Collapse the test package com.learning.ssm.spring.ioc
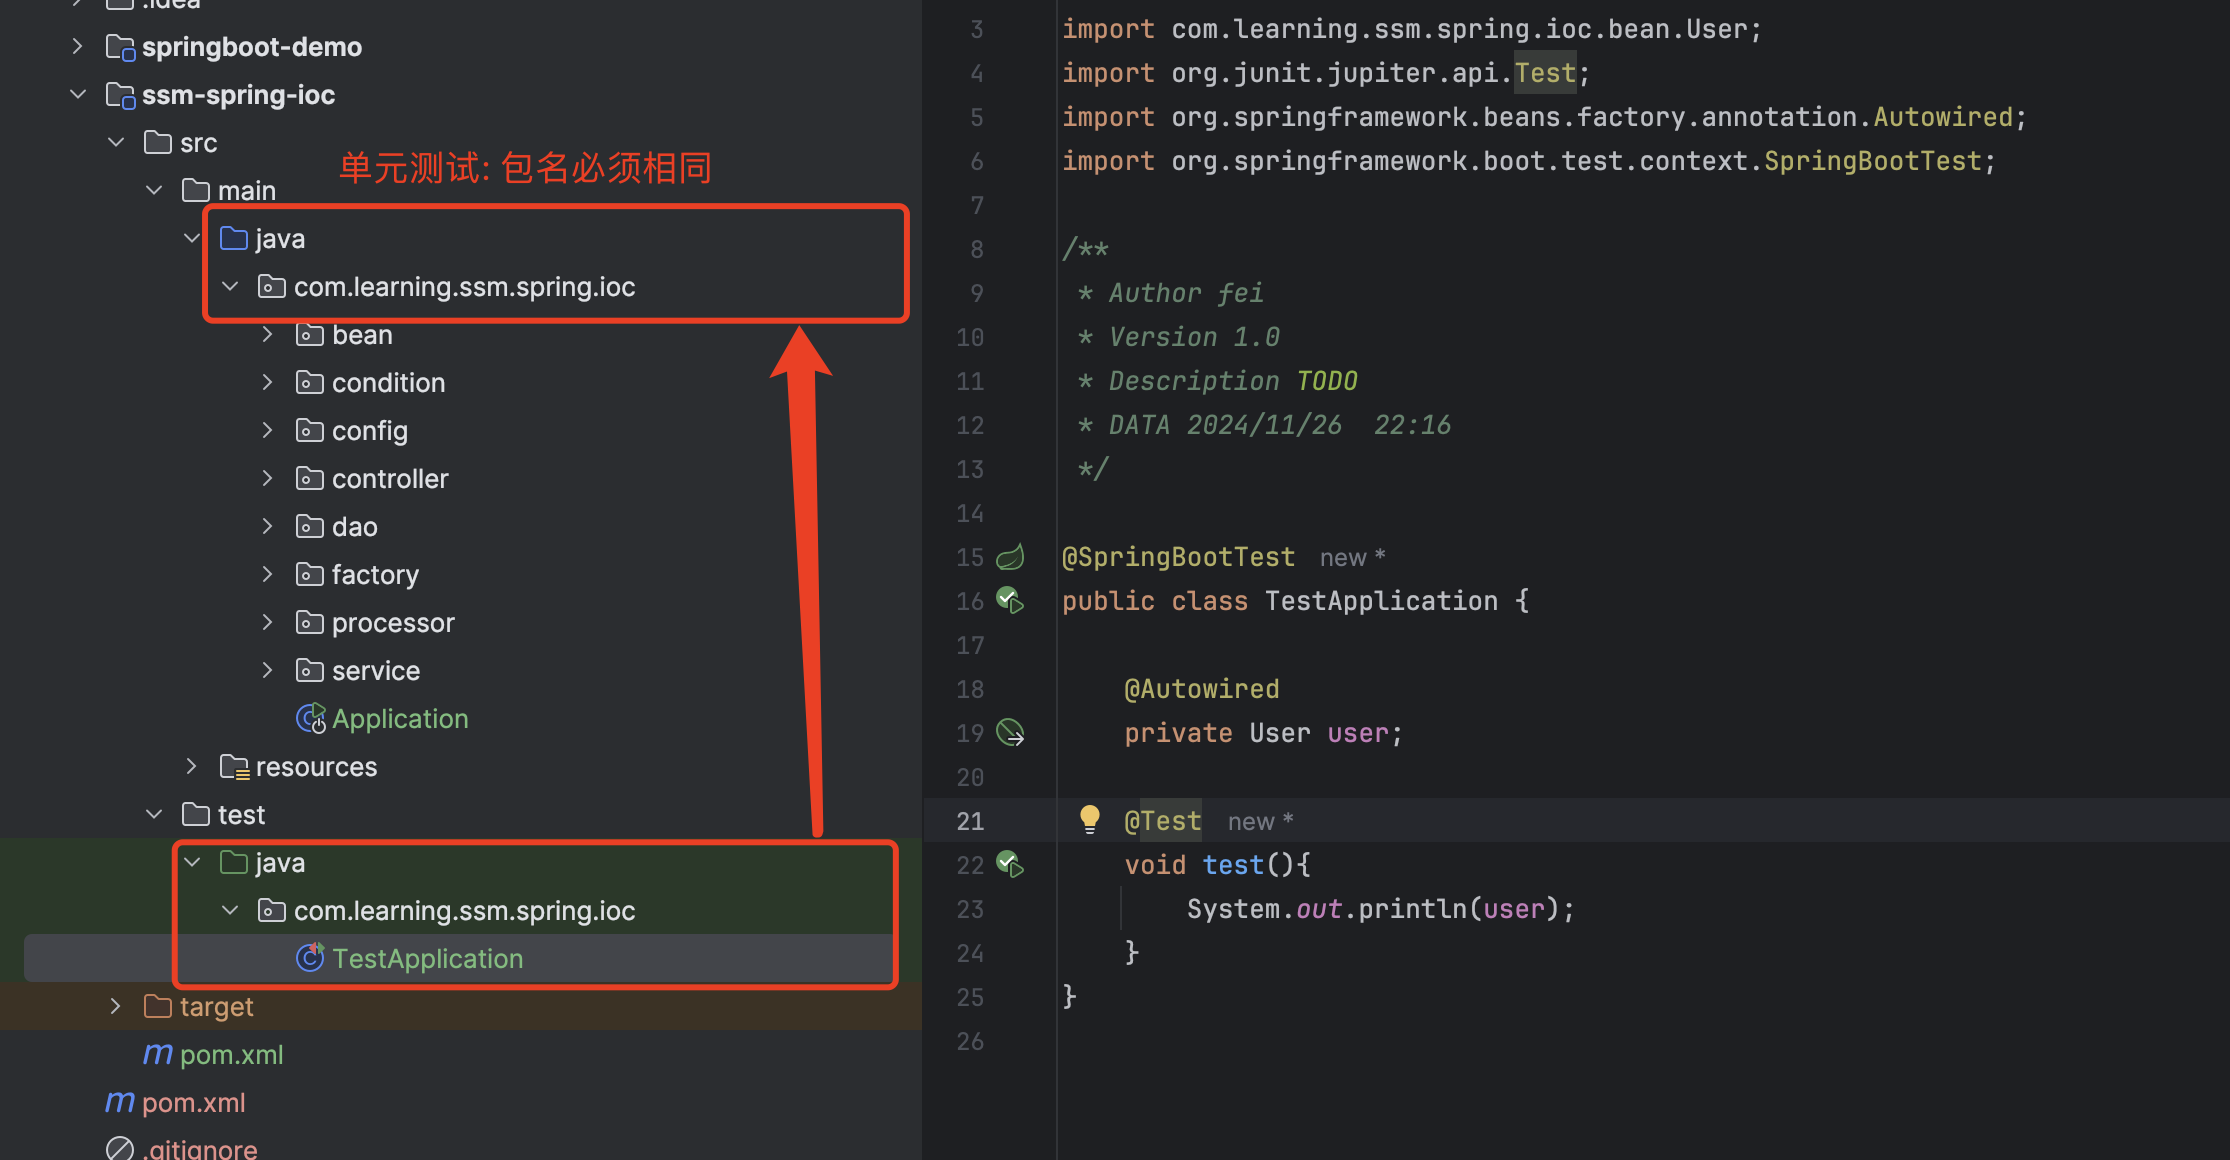The image size is (2230, 1160). 230,910
